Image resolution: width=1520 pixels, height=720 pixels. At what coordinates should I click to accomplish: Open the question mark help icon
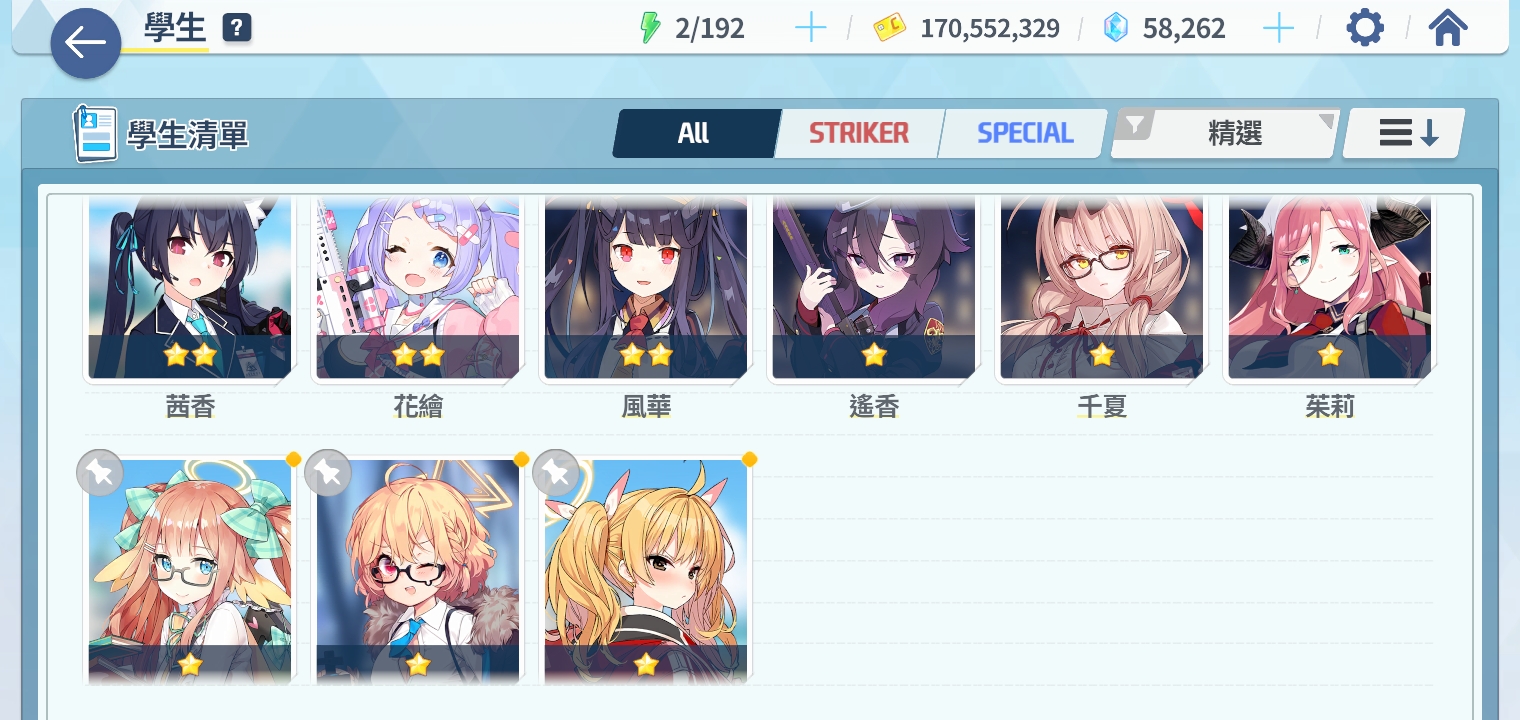(237, 28)
